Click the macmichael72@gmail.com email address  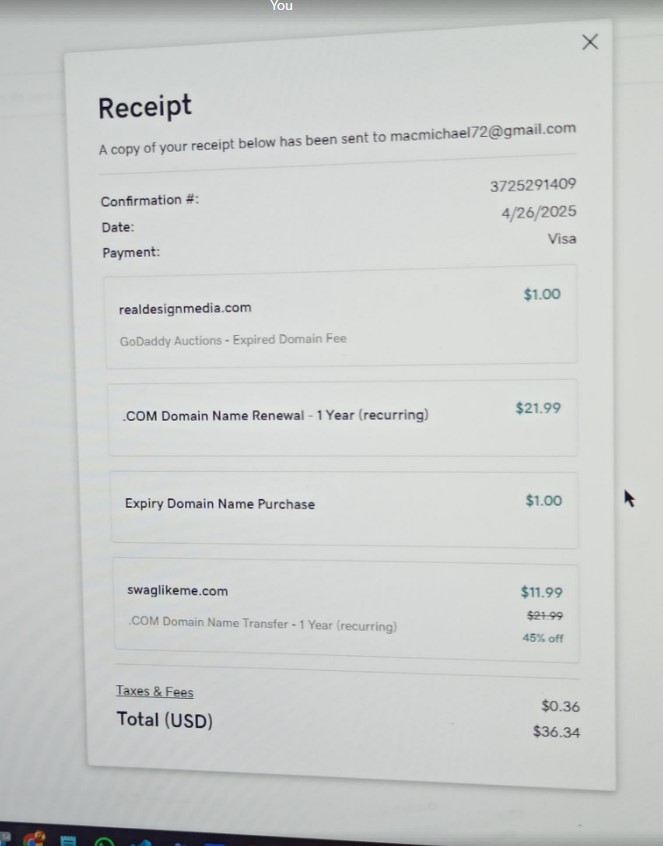483,131
